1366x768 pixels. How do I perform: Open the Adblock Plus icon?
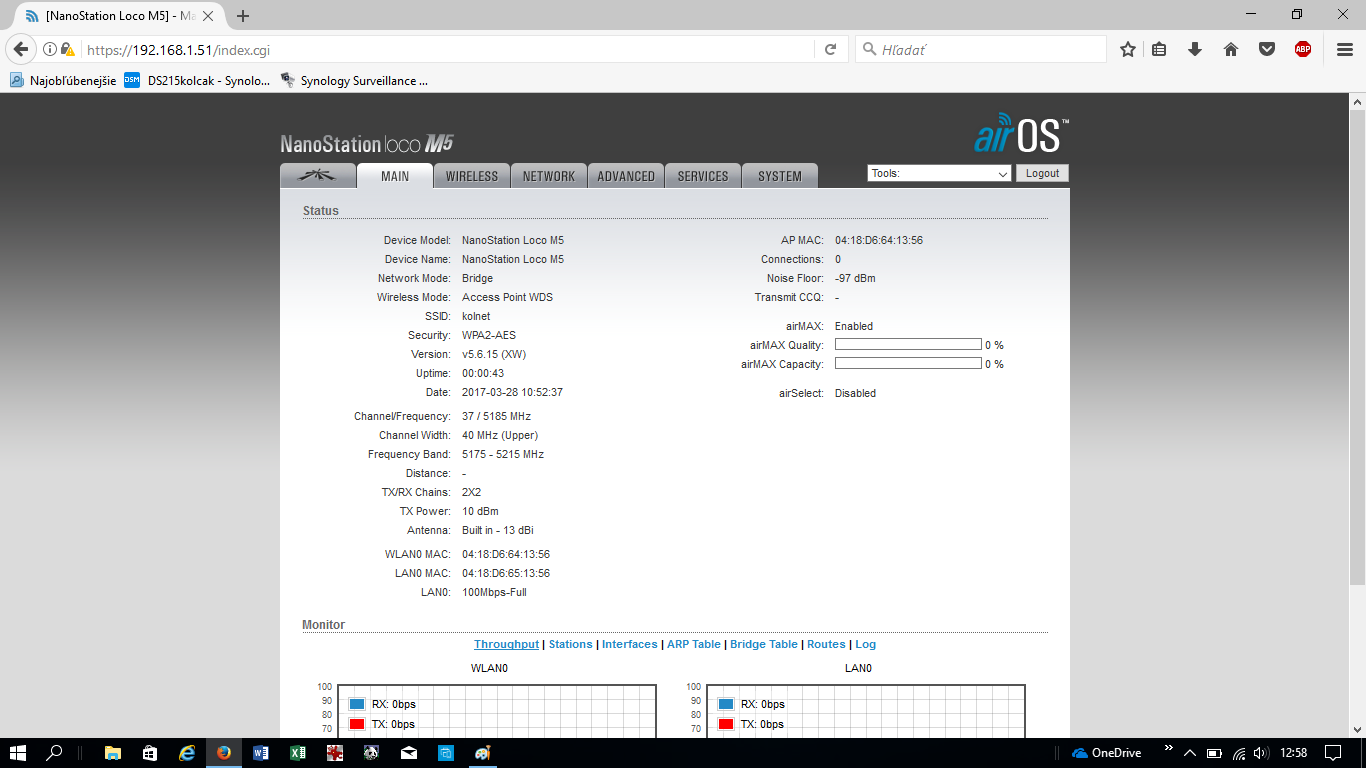(1302, 49)
